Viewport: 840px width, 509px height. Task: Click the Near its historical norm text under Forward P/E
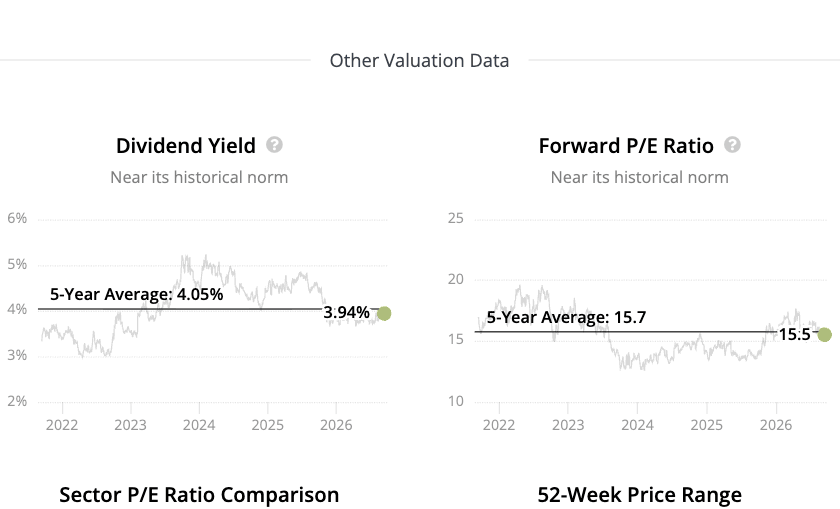click(x=640, y=177)
